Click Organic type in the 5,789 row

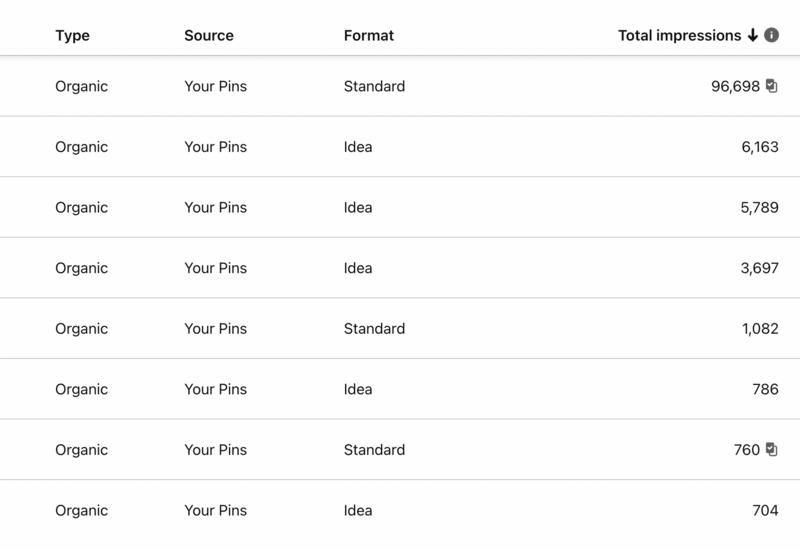tap(81, 208)
